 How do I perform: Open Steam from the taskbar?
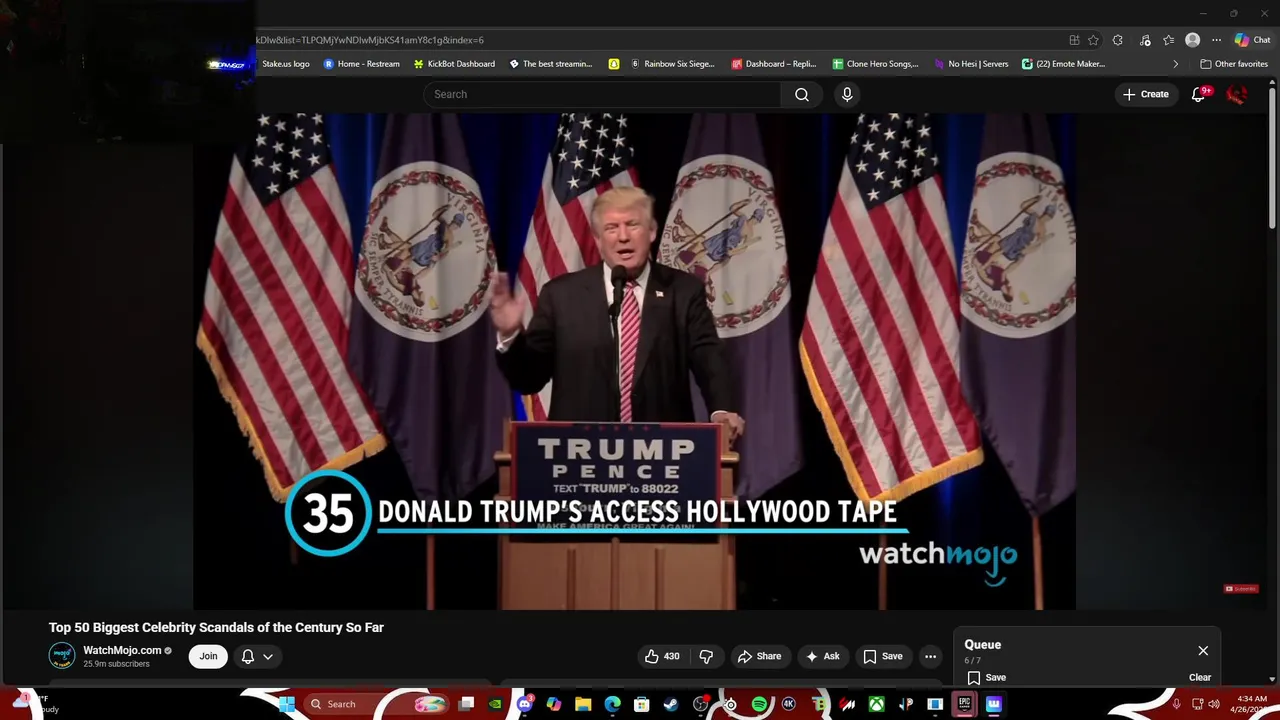(670, 704)
